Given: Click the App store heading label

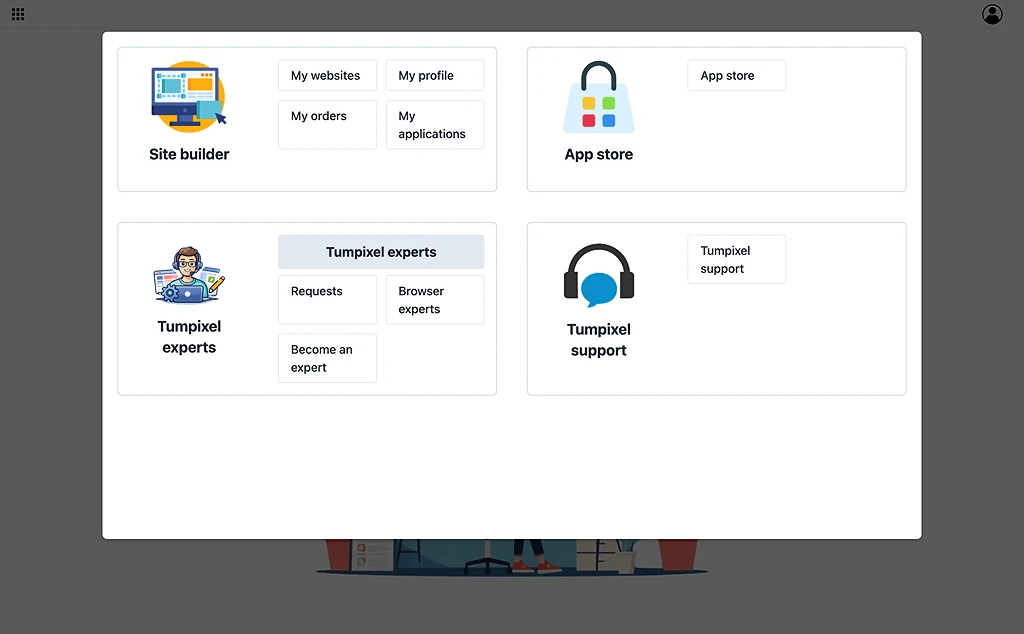Looking at the screenshot, I should 598,154.
